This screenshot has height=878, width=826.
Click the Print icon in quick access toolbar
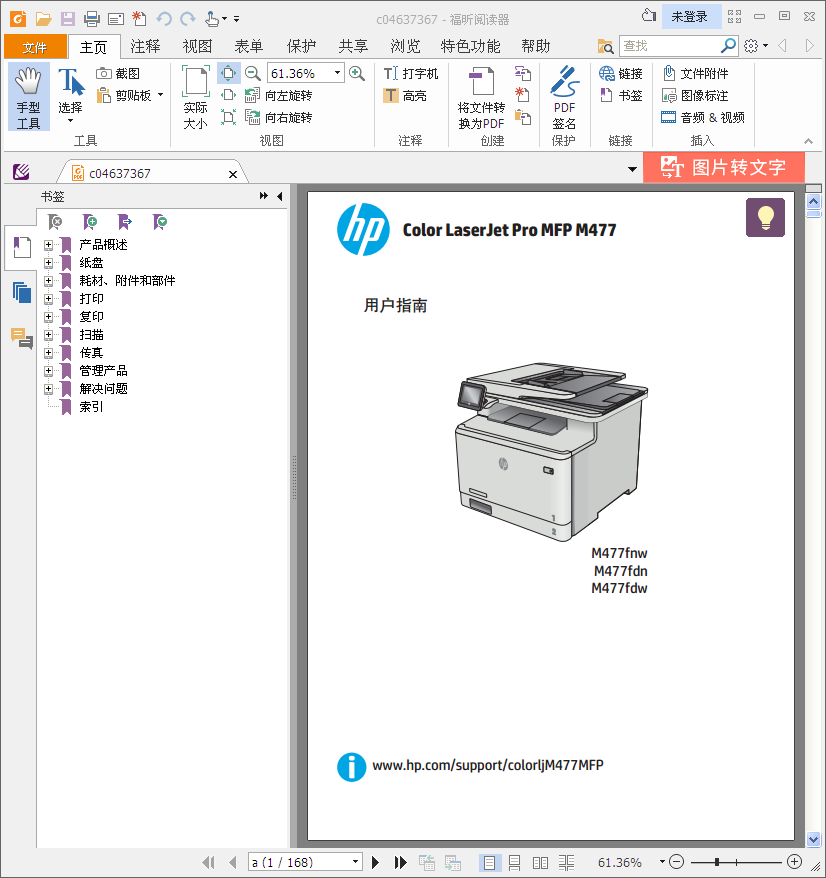[91, 19]
